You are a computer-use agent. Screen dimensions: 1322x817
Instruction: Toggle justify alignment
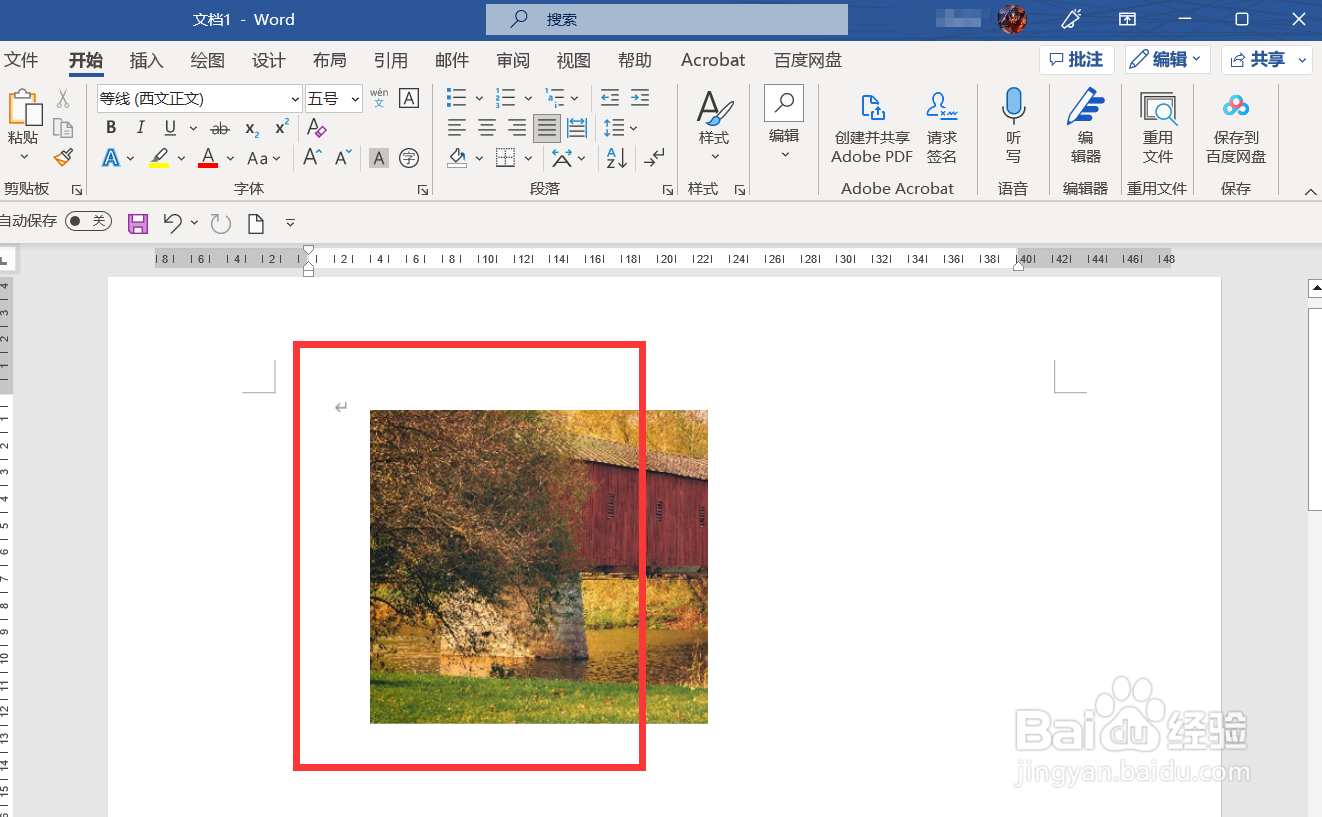click(547, 128)
